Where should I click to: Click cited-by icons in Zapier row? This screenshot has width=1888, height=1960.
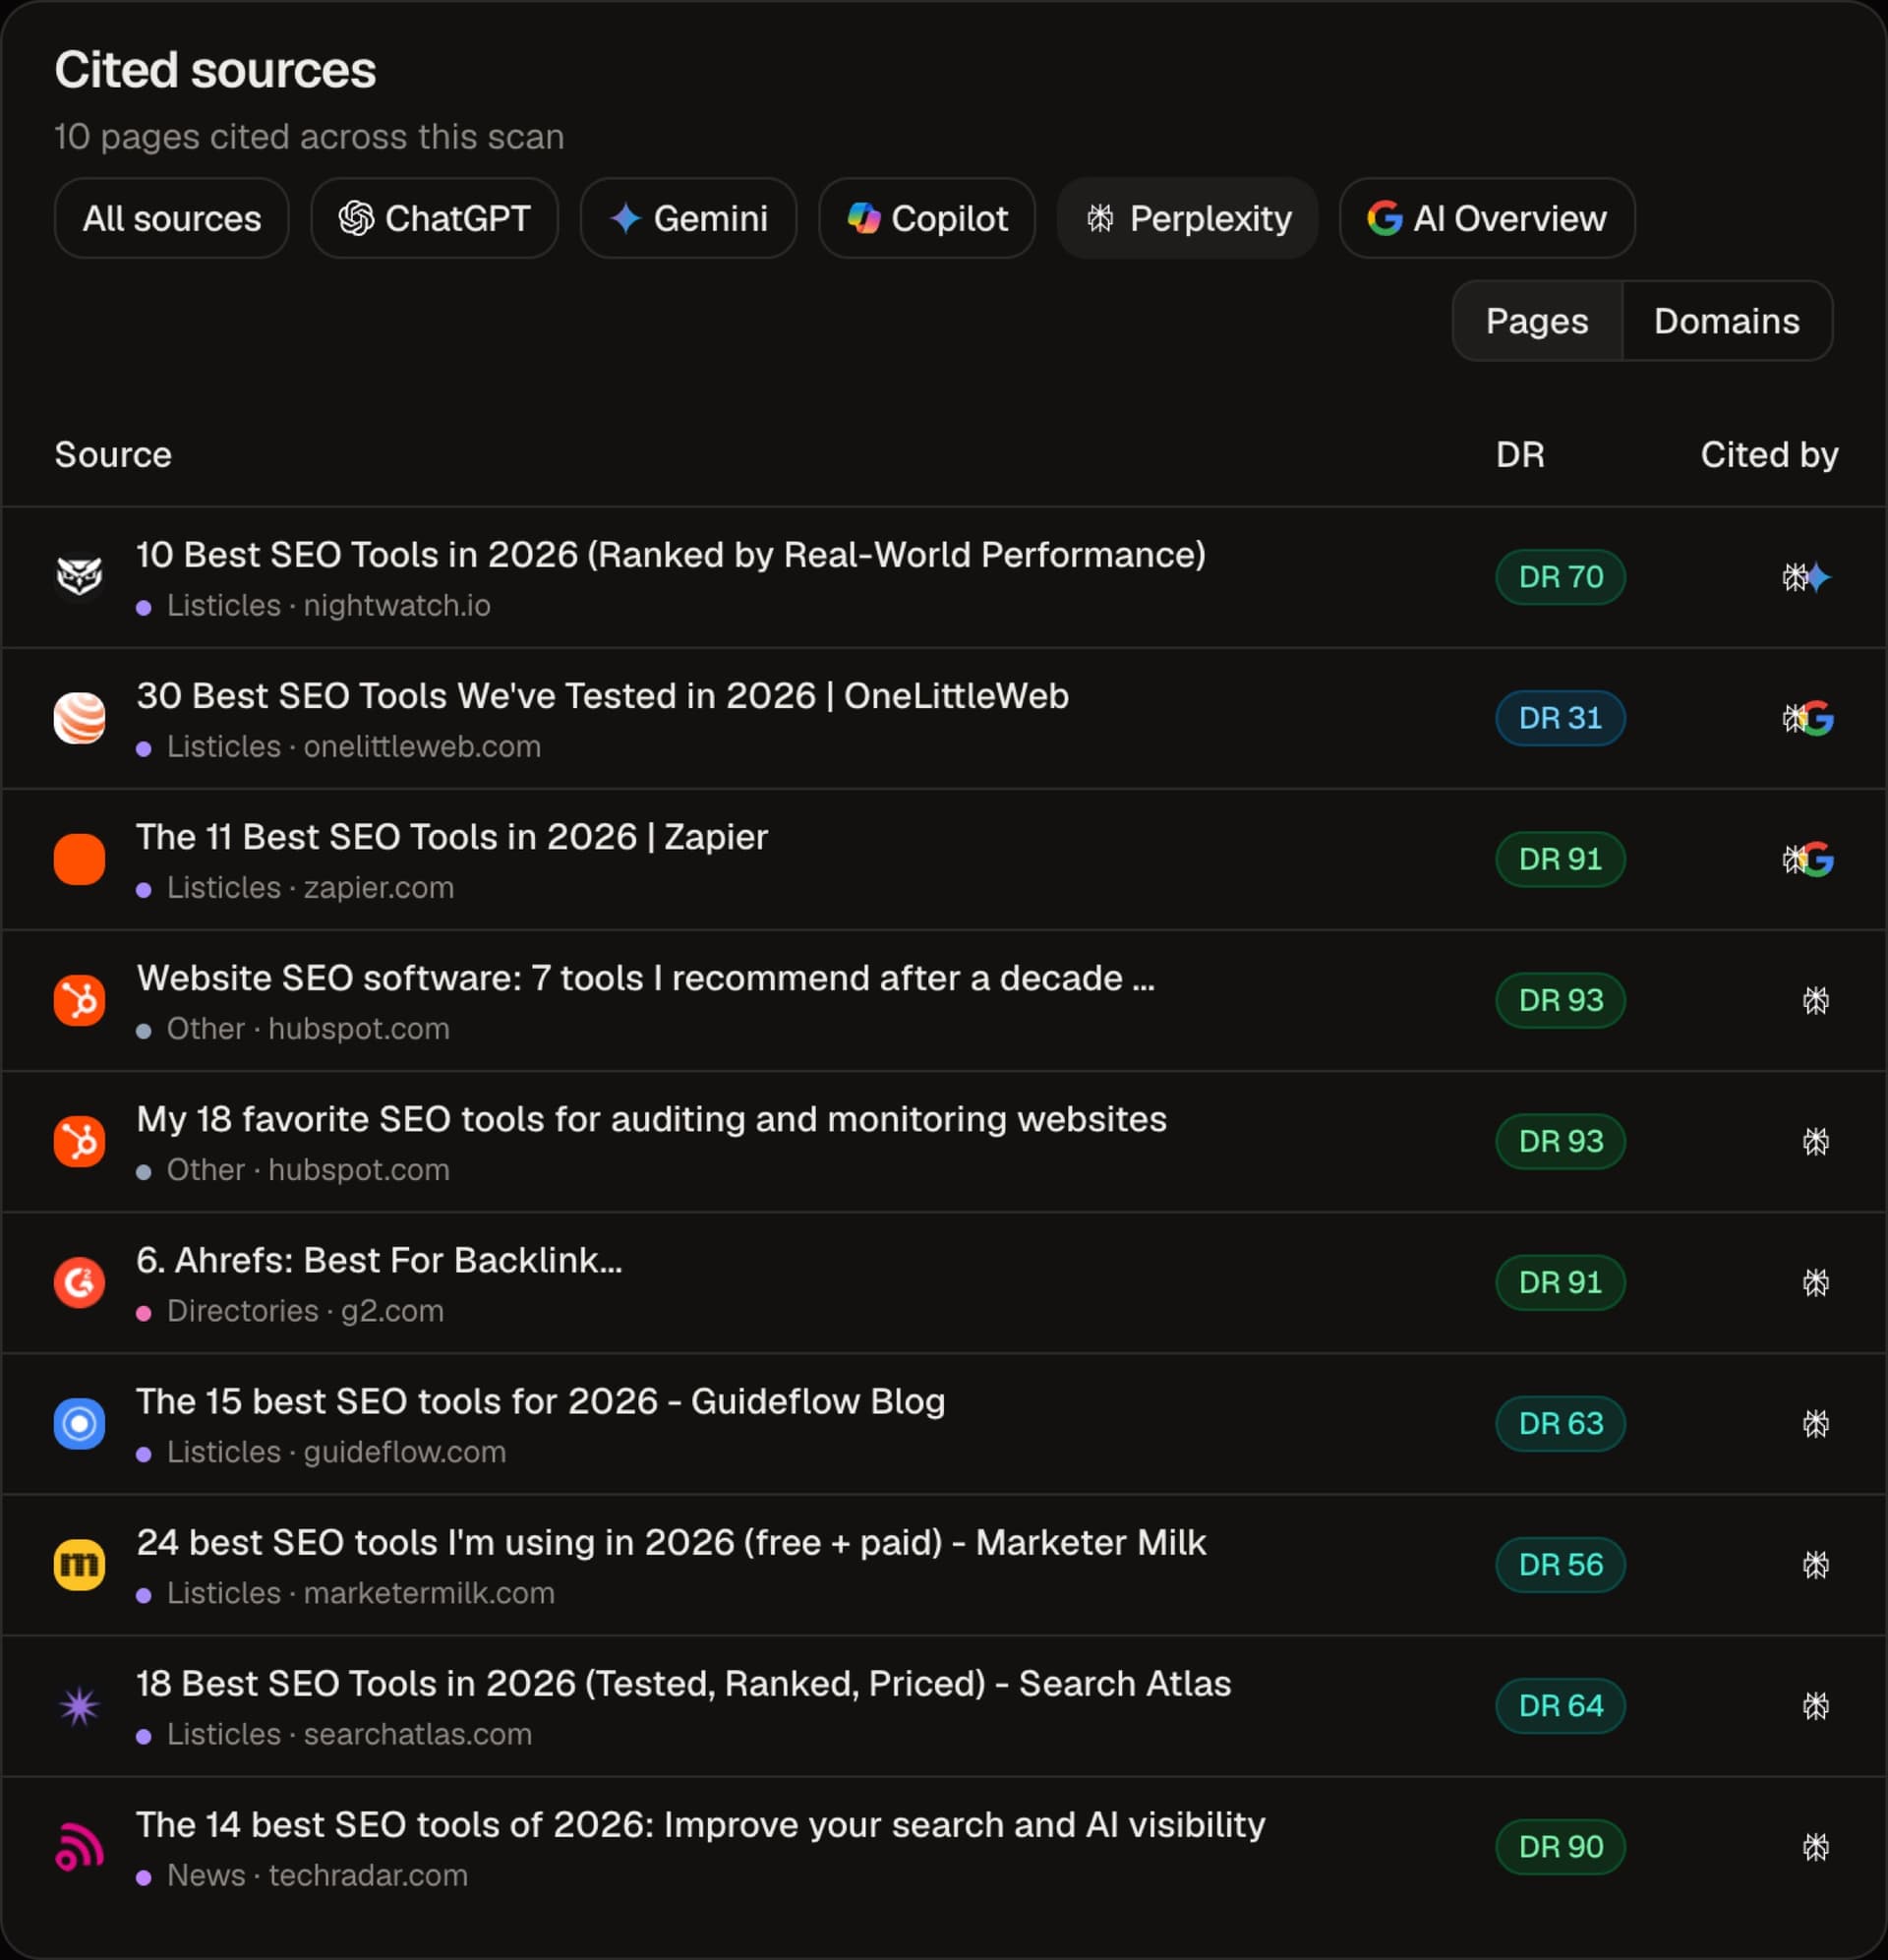[x=1808, y=859]
